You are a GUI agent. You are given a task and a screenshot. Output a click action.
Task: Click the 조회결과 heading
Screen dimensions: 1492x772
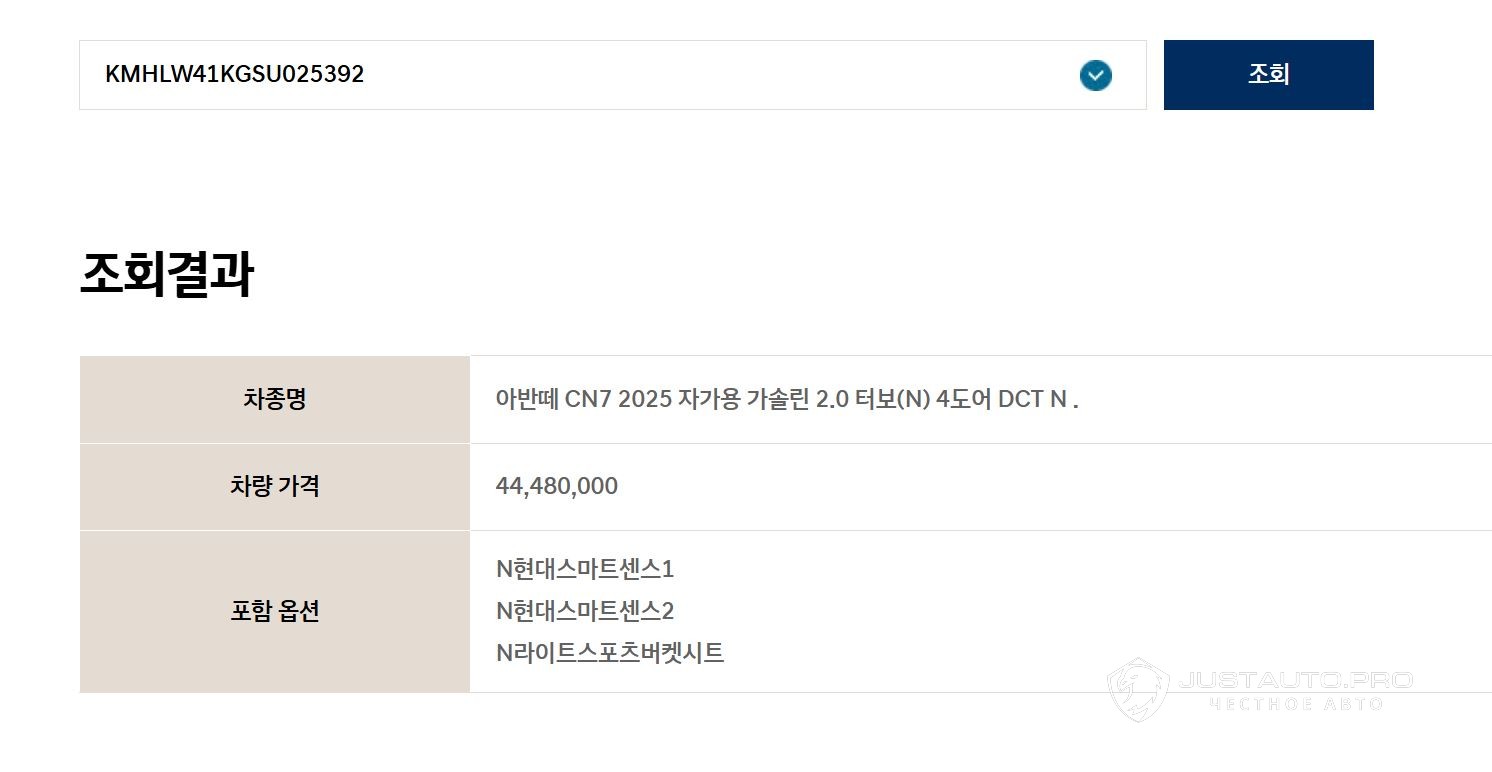pyautogui.click(x=166, y=275)
